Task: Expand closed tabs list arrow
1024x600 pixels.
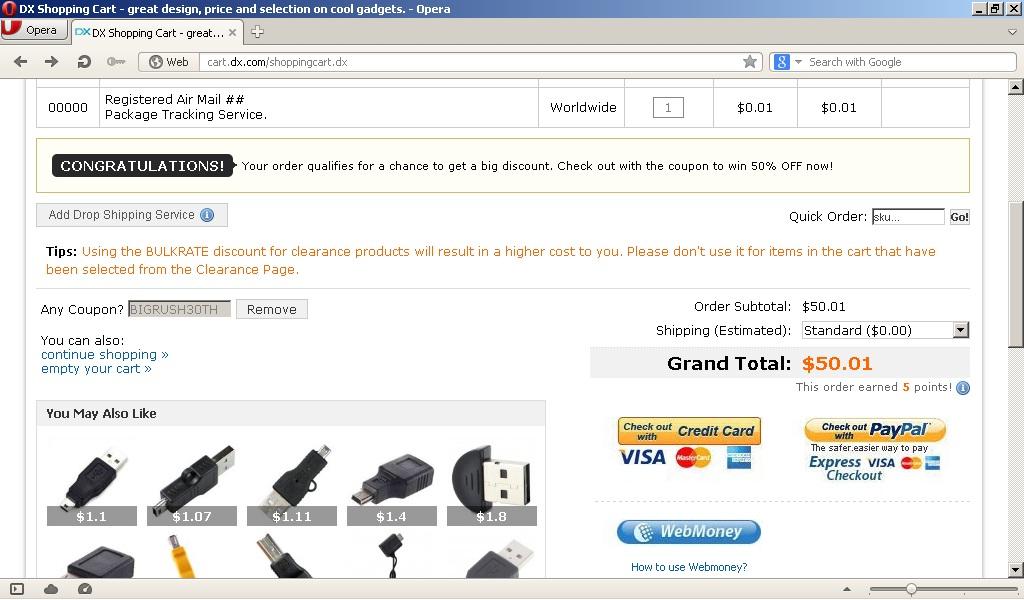Action: click(1012, 31)
